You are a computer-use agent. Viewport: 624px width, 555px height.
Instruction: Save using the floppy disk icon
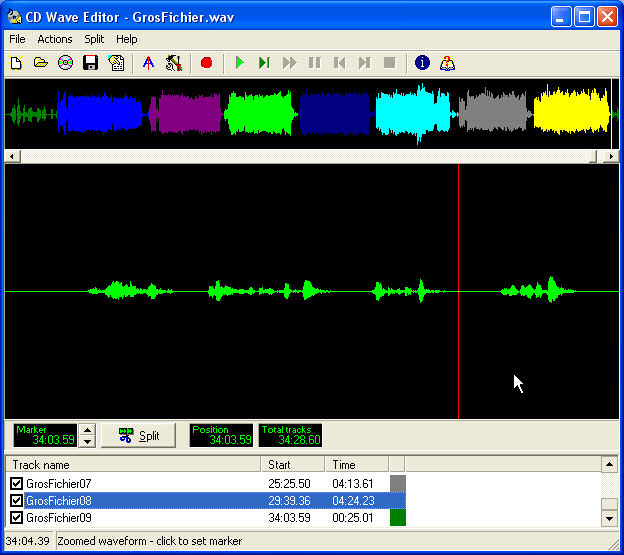click(91, 63)
